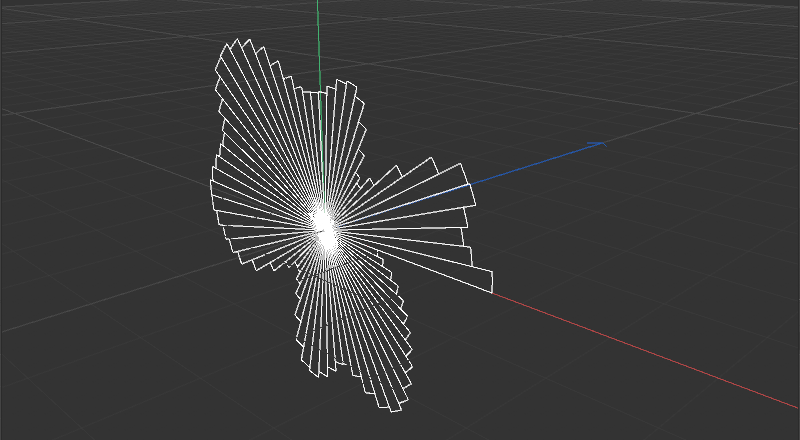
Task: Click the bright center hub of the wireframe
Action: coord(324,228)
